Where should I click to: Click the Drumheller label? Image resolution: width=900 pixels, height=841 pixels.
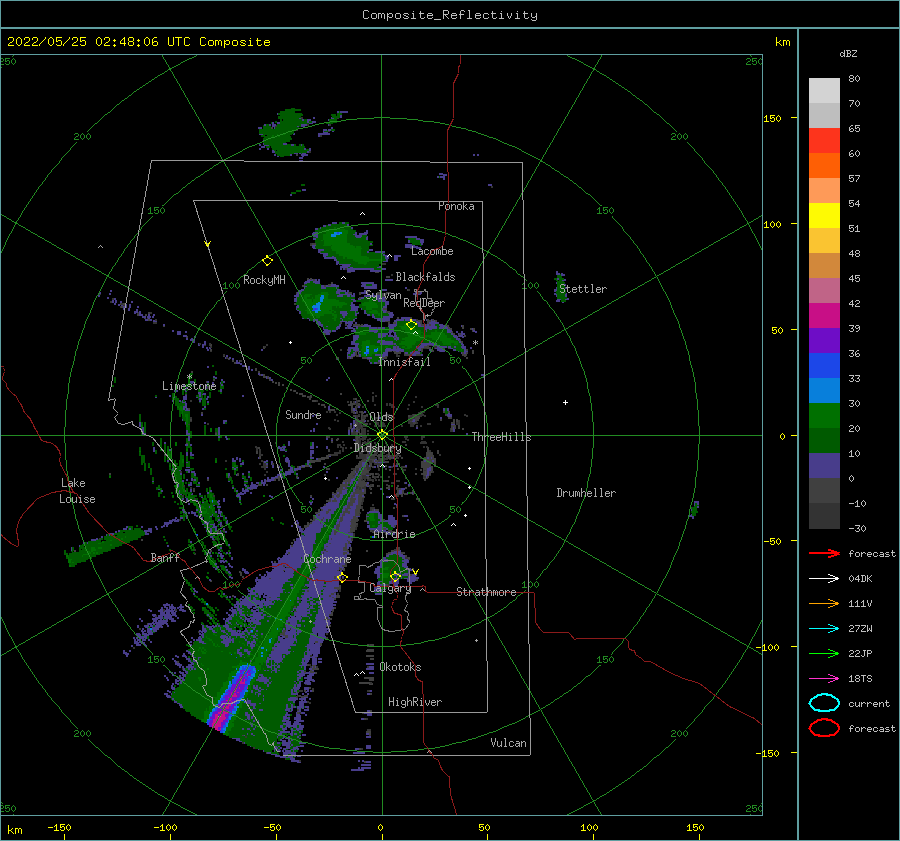586,493
